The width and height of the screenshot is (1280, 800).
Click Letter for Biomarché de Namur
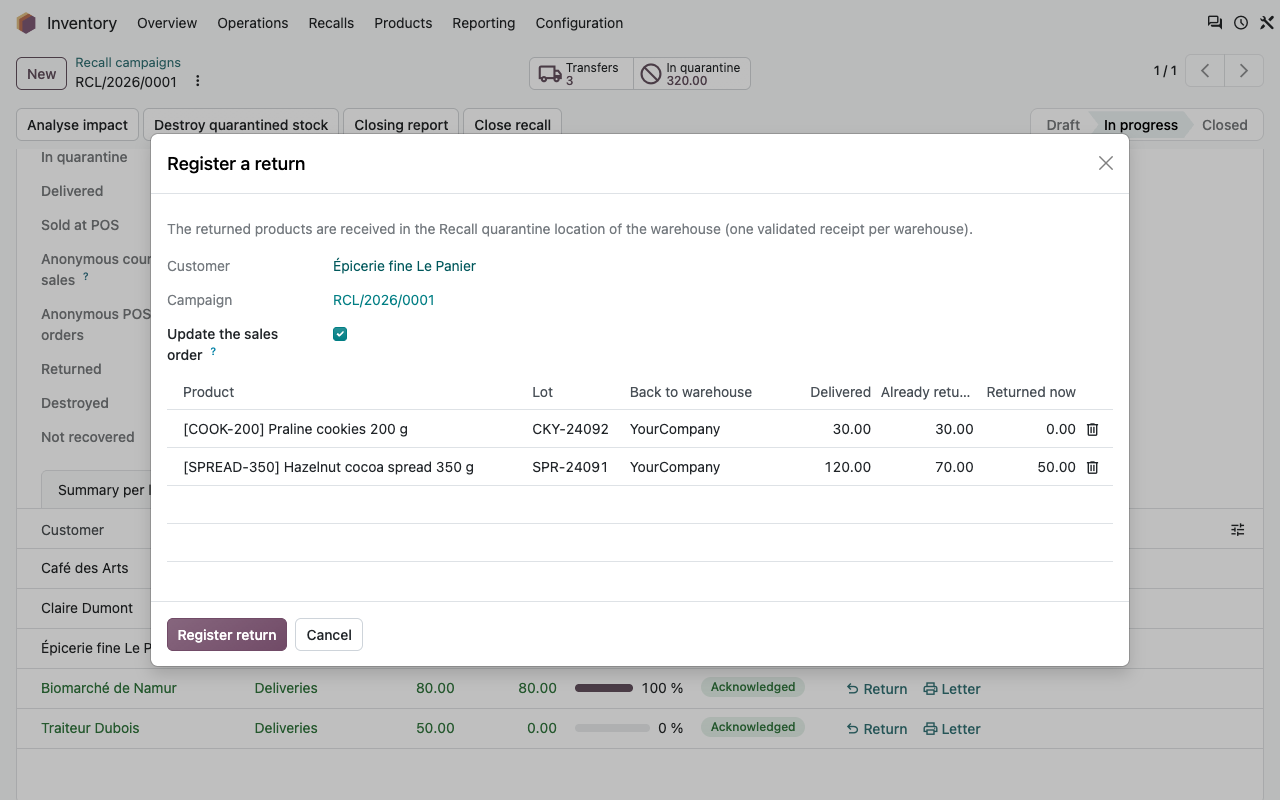(952, 689)
